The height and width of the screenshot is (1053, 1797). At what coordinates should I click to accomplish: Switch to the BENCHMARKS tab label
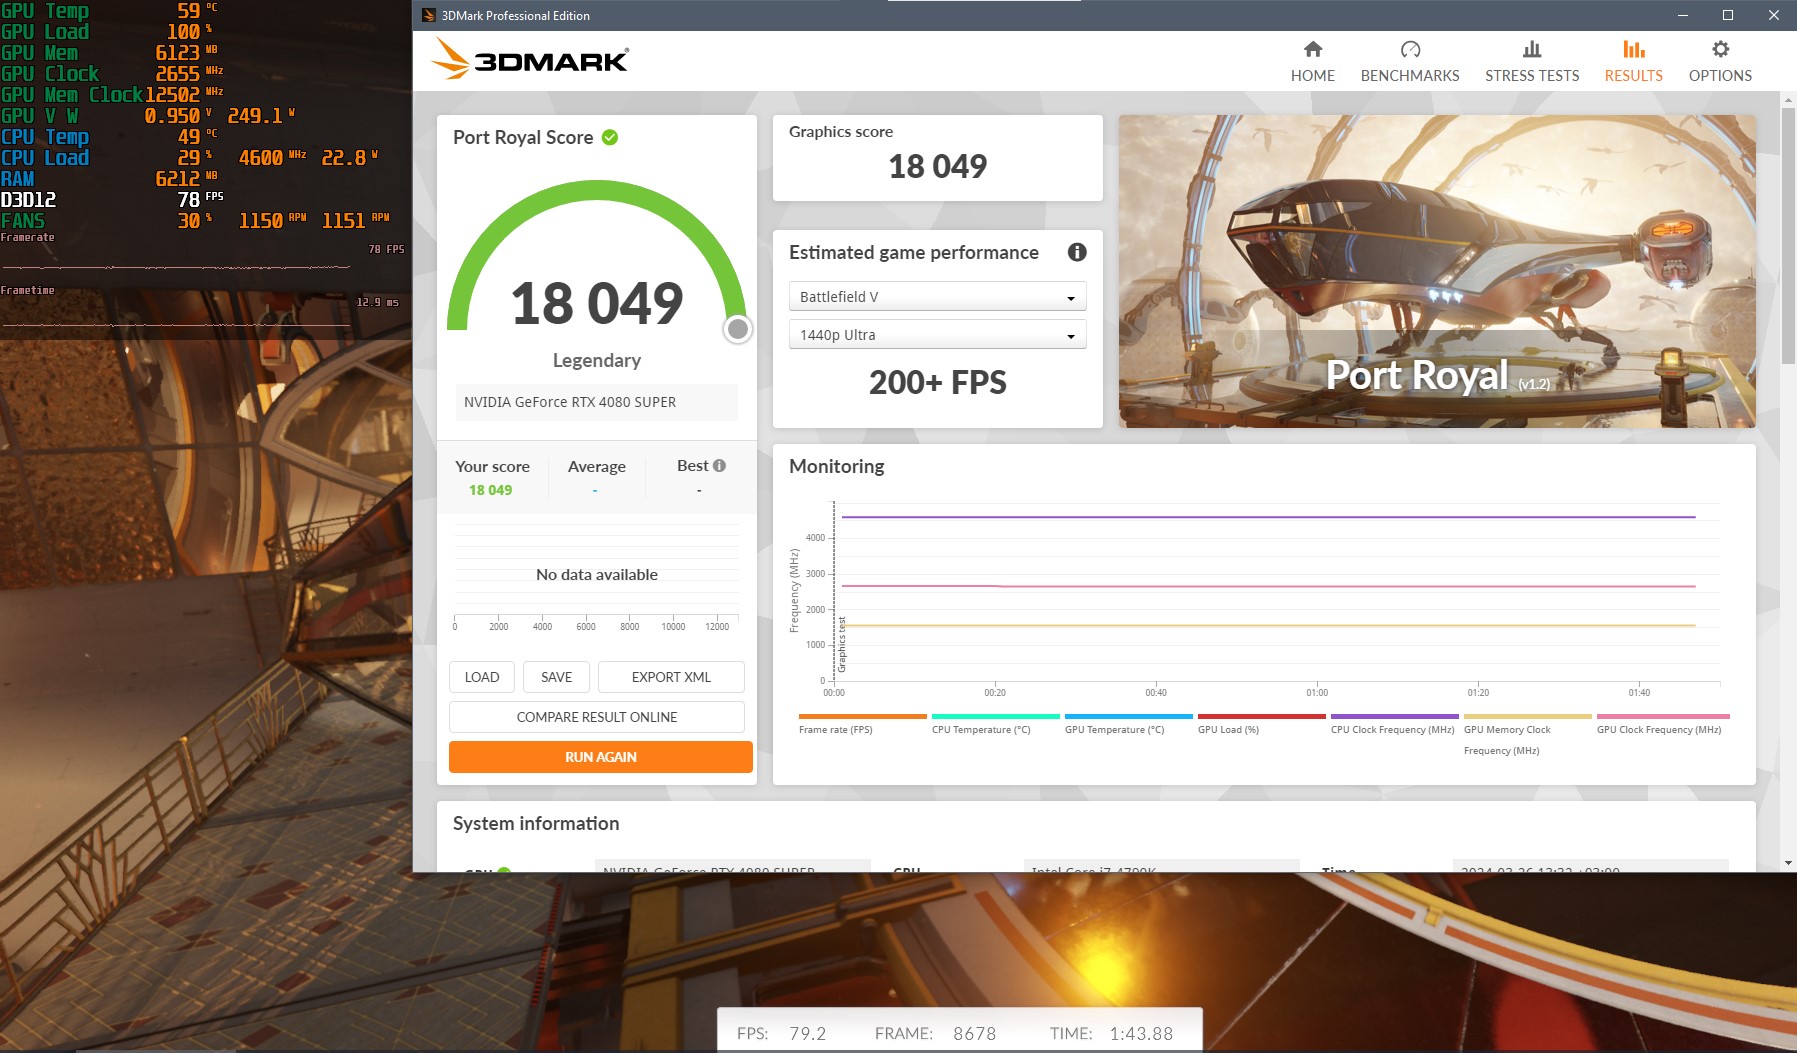1410,76
